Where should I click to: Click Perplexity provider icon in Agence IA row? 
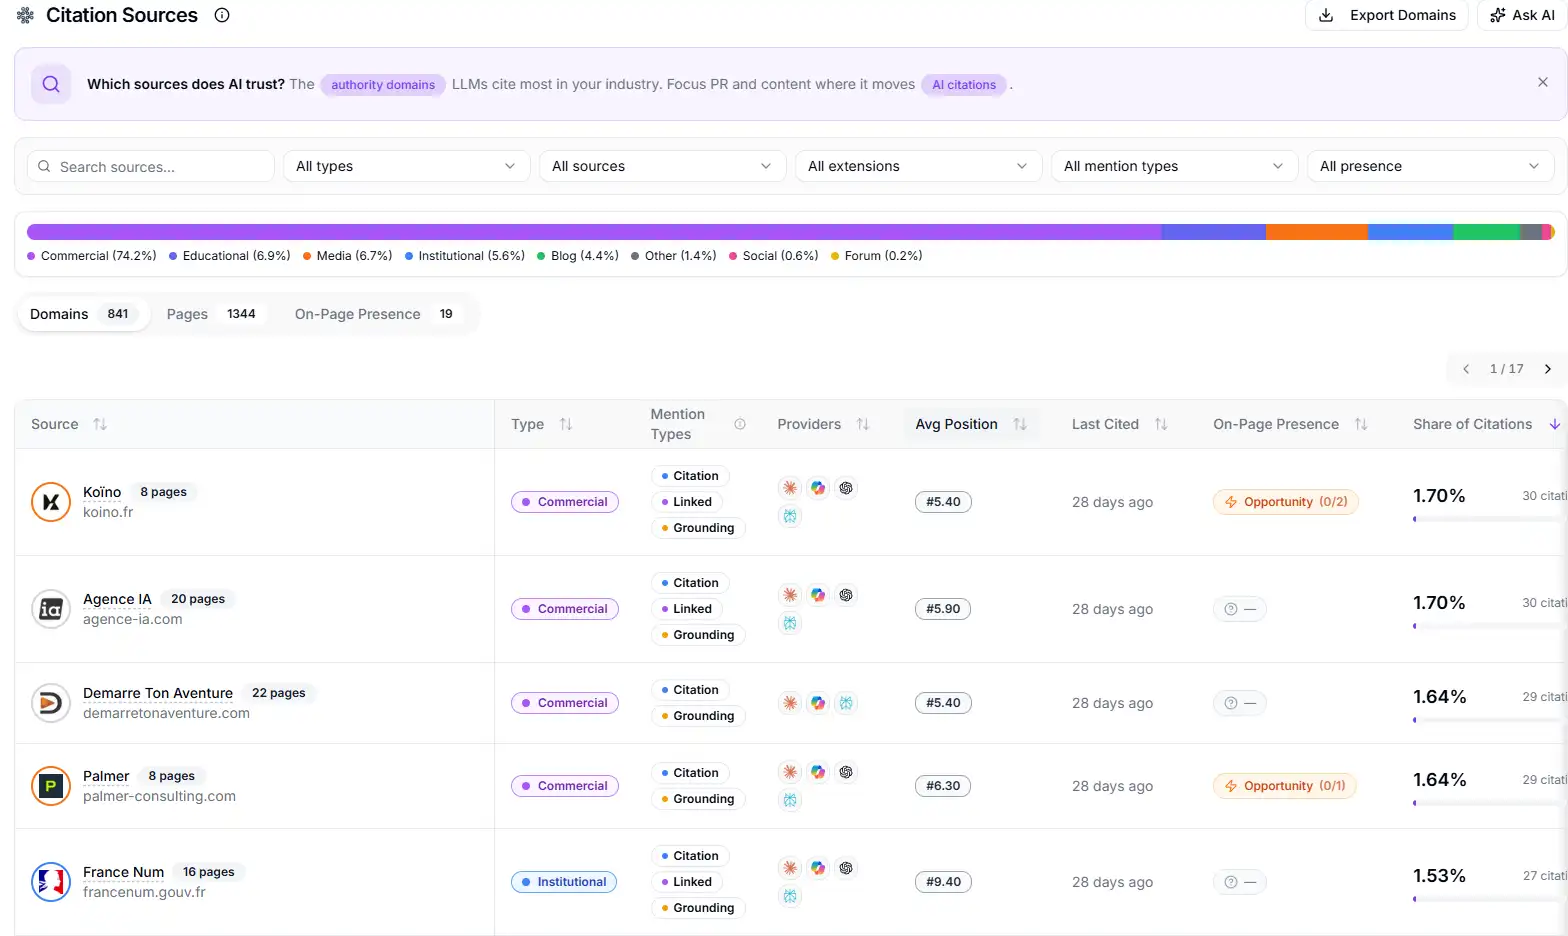[790, 623]
